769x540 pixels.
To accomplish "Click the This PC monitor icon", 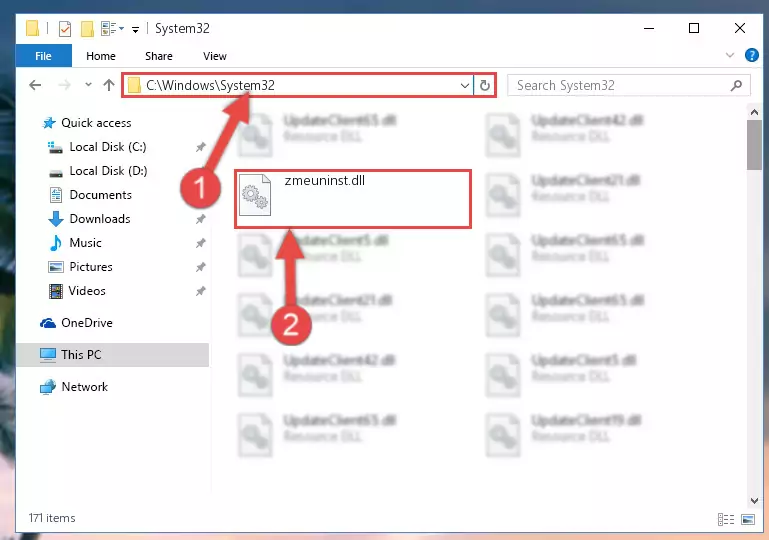I will [48, 355].
